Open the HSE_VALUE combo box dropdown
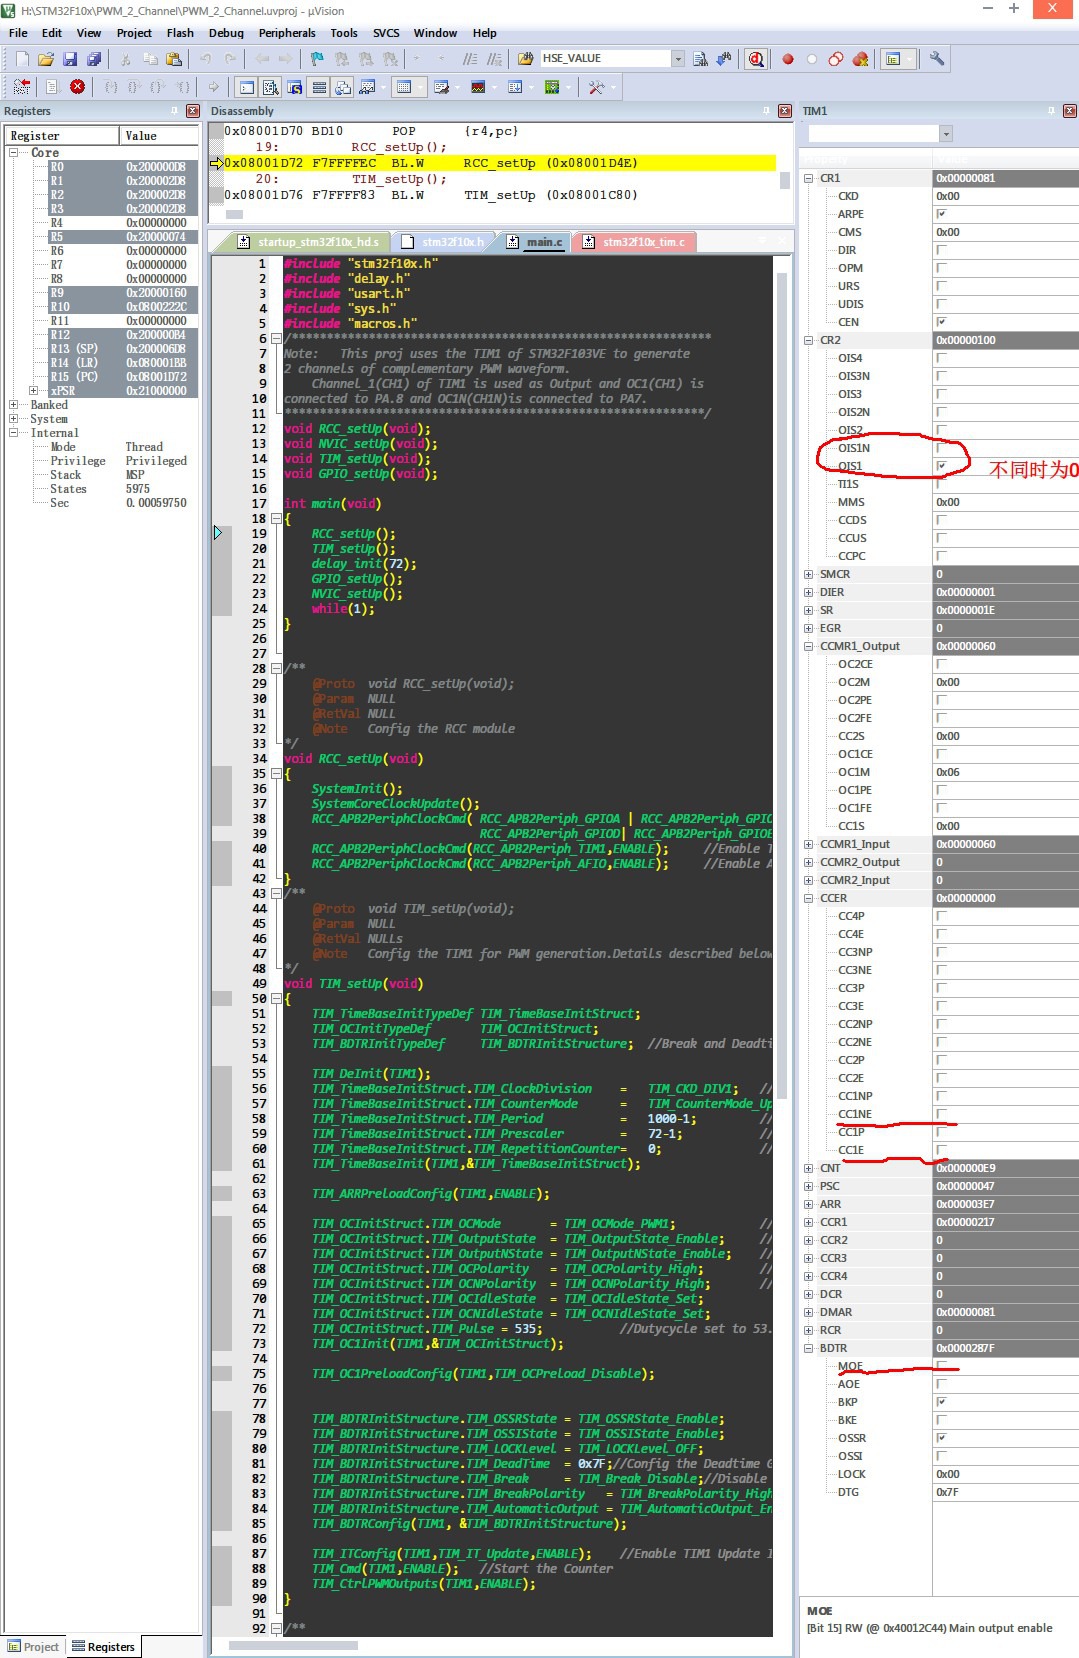The width and height of the screenshot is (1079, 1658). coord(677,59)
